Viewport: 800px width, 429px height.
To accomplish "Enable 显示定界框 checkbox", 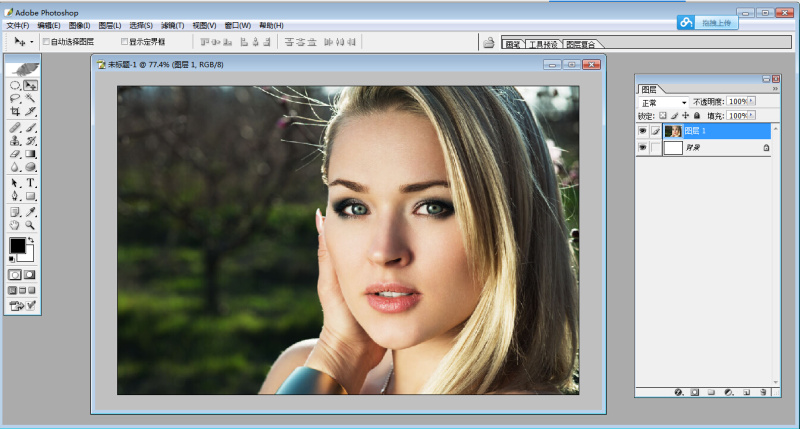I will [x=124, y=41].
